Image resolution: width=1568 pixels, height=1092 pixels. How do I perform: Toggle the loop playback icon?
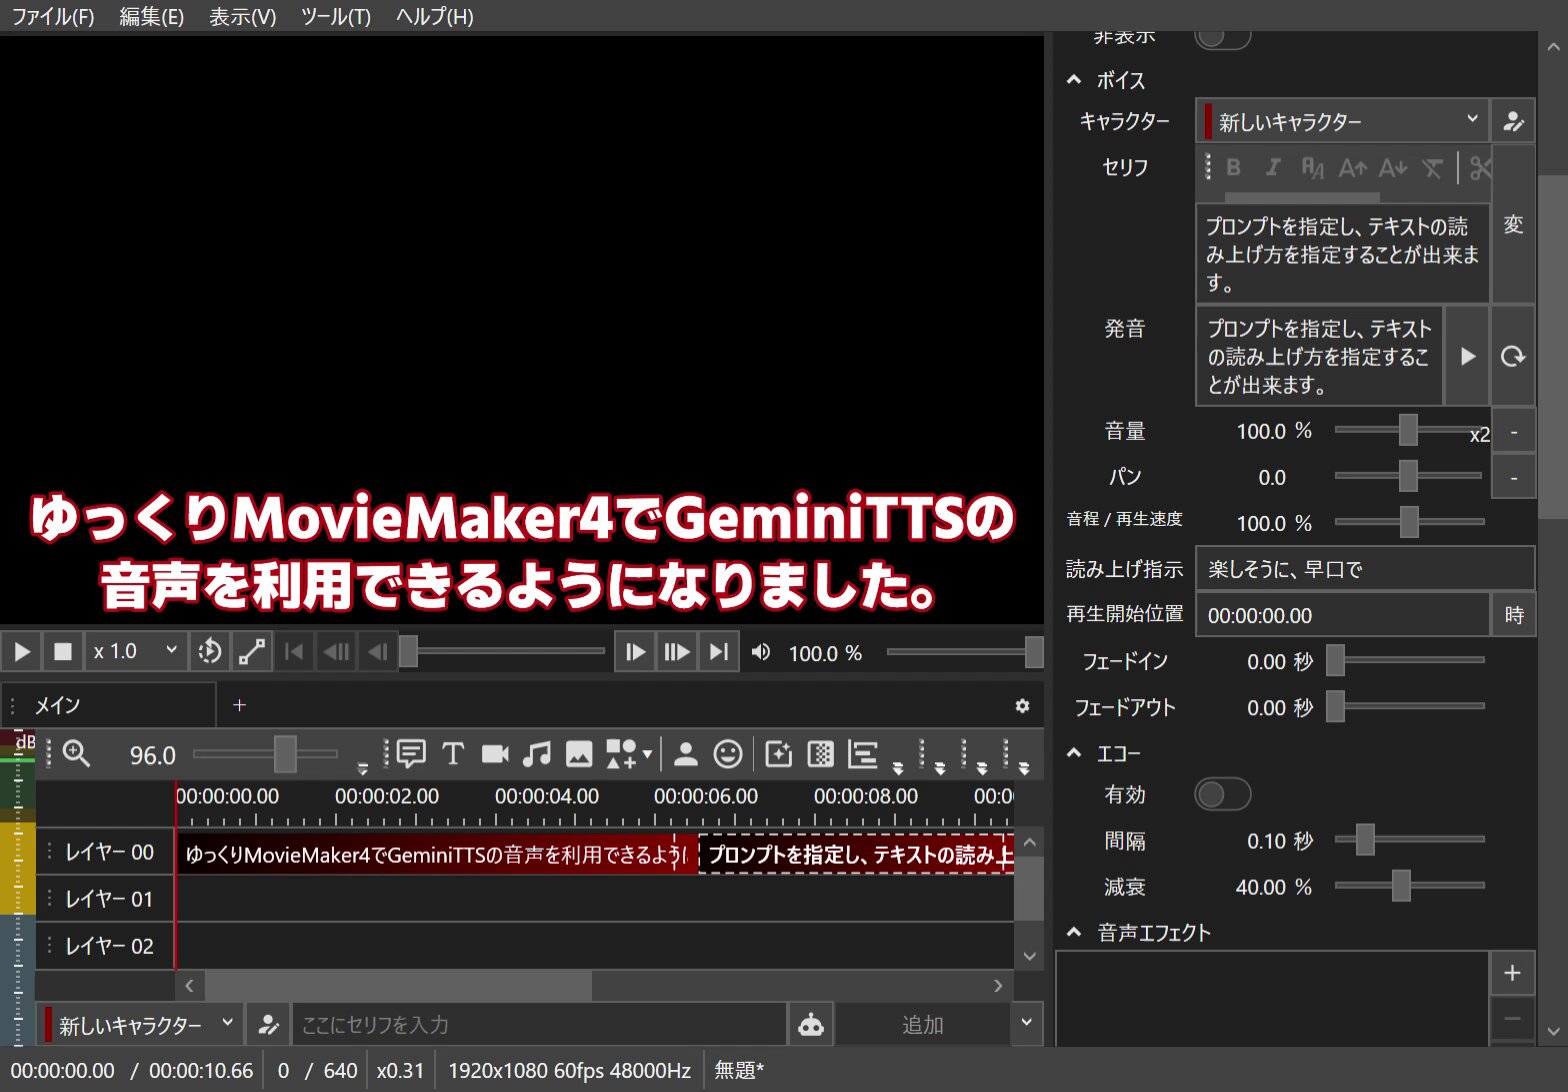[210, 652]
